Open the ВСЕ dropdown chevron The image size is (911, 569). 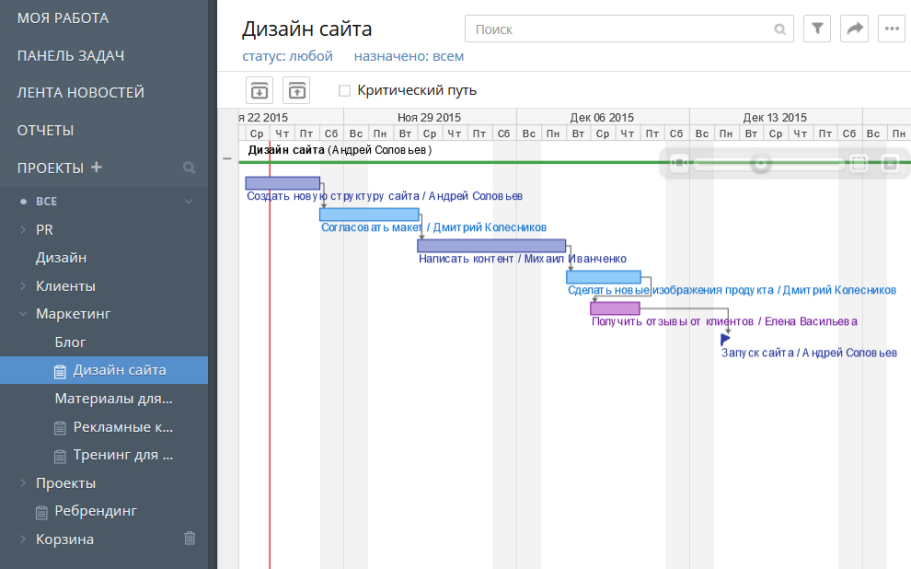[189, 202]
